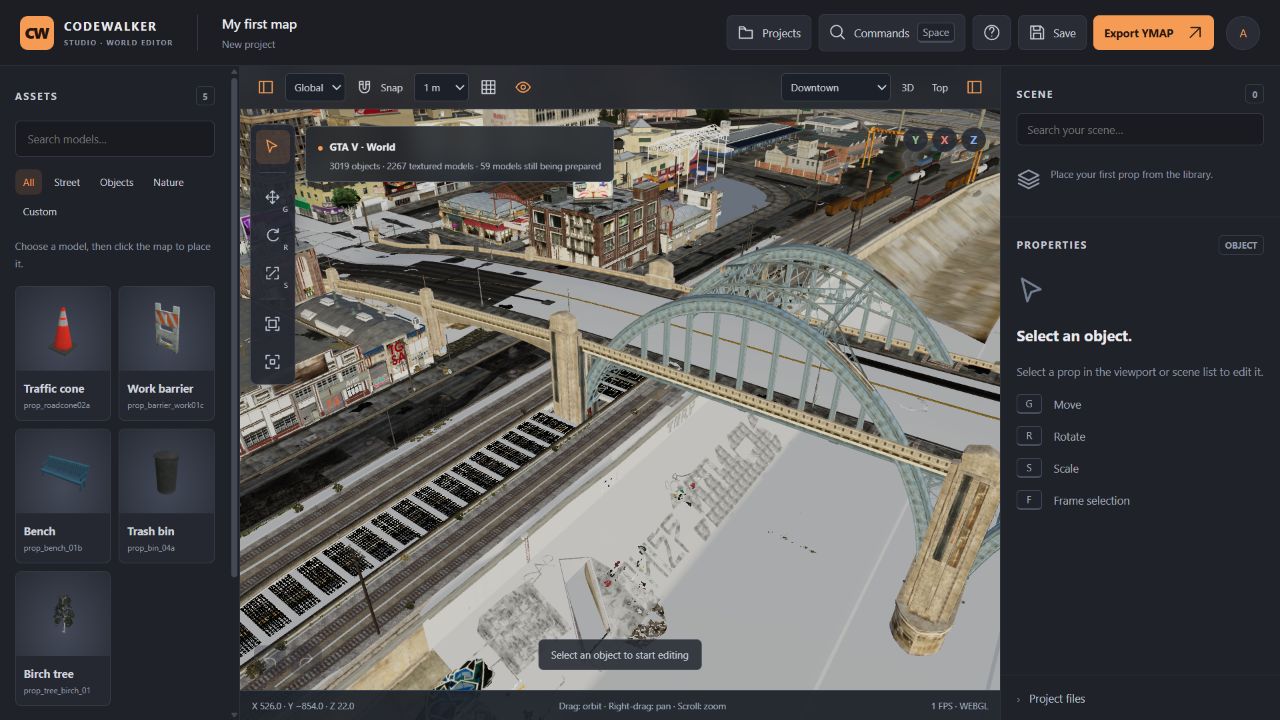
Task: Expand the Project files section
Action: (1140, 698)
